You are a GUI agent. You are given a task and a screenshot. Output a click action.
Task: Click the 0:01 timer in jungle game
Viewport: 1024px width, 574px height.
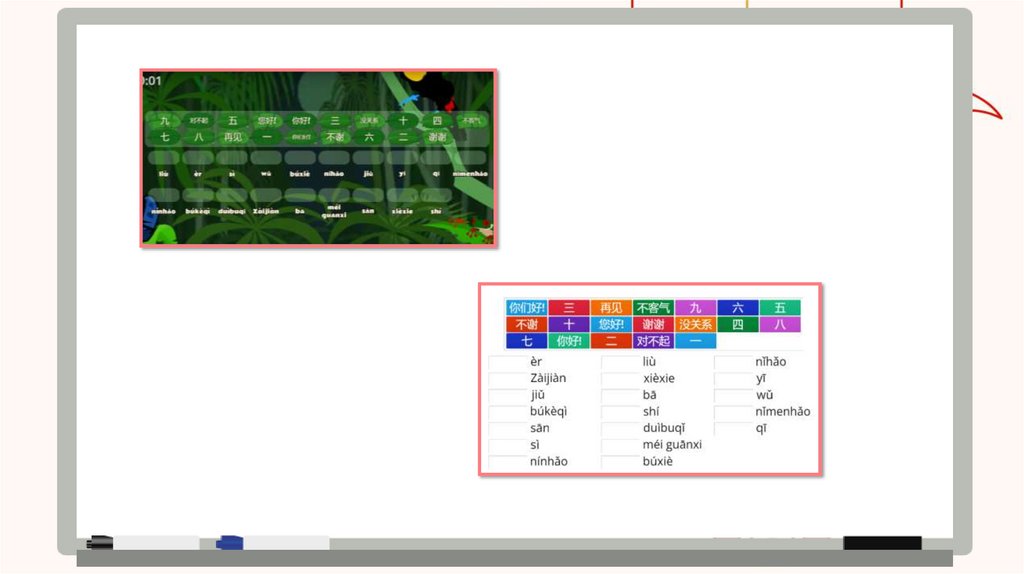tap(152, 81)
